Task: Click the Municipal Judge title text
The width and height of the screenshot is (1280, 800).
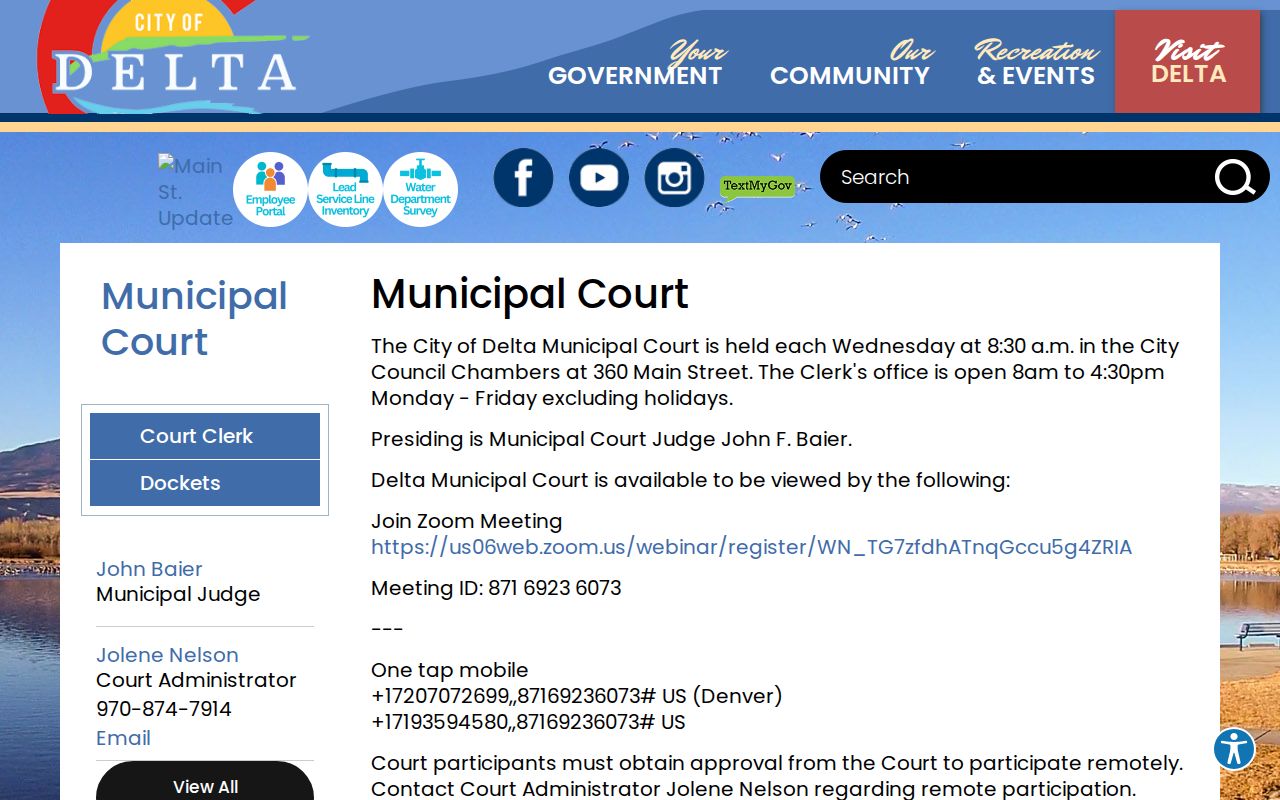Action: tap(178, 594)
